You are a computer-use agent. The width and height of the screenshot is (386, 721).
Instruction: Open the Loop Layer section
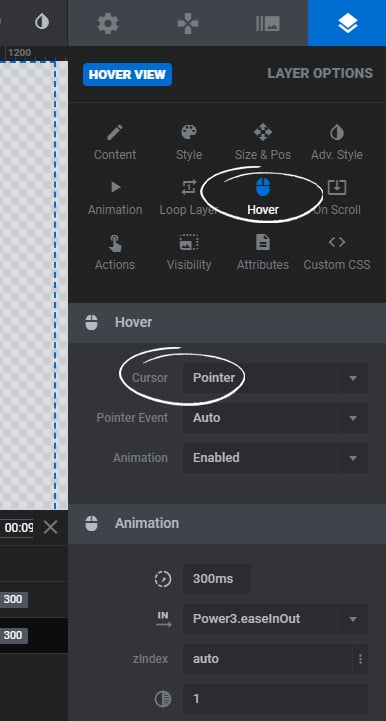(189, 198)
